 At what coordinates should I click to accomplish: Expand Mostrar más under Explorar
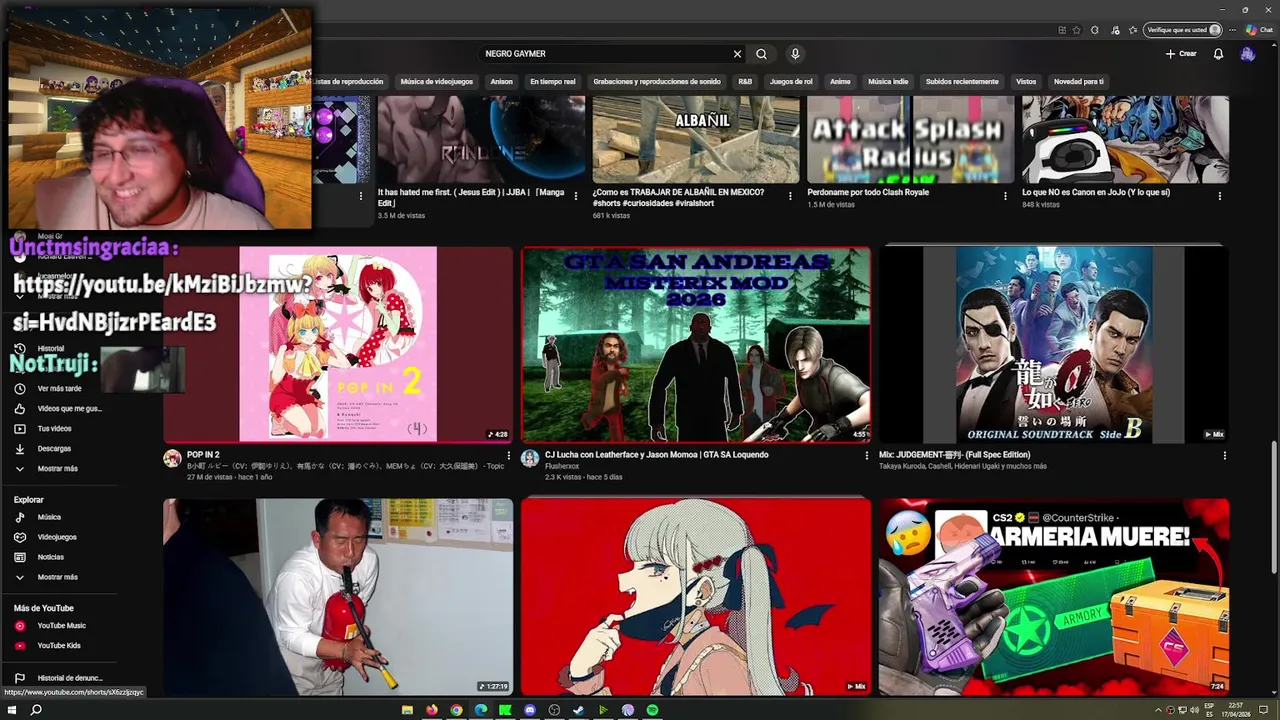point(58,577)
